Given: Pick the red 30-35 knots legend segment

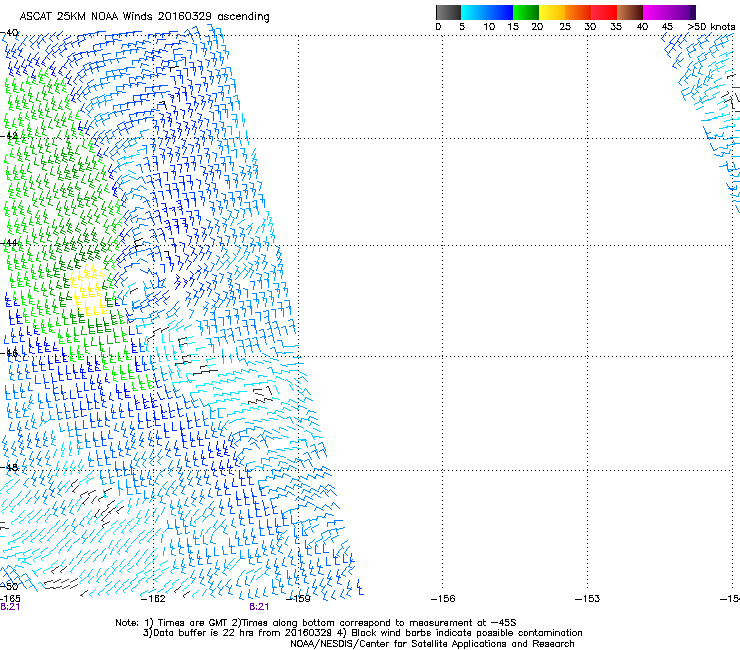Looking at the screenshot, I should pos(604,12).
